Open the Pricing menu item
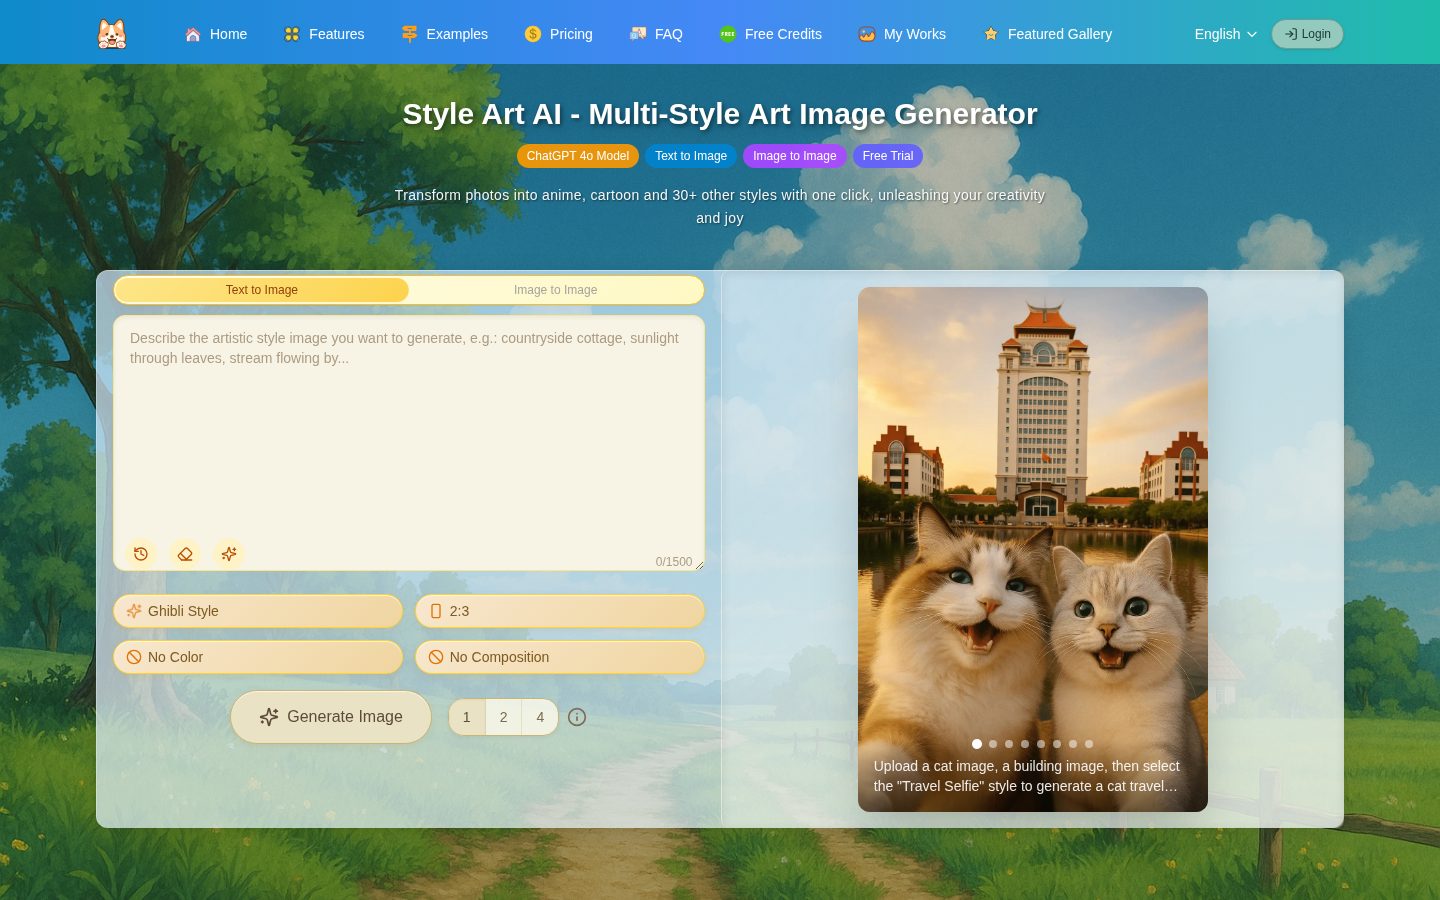 [559, 34]
